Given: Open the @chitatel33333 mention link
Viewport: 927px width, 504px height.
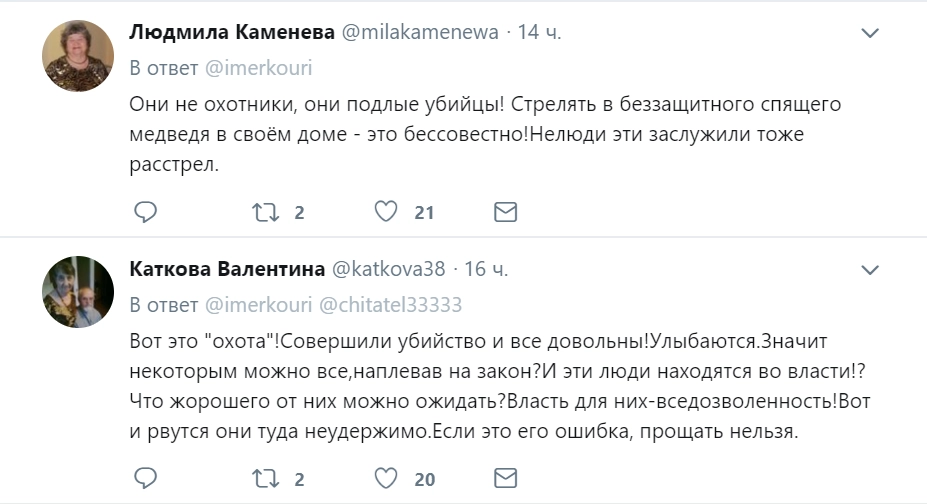Looking at the screenshot, I should coord(390,305).
